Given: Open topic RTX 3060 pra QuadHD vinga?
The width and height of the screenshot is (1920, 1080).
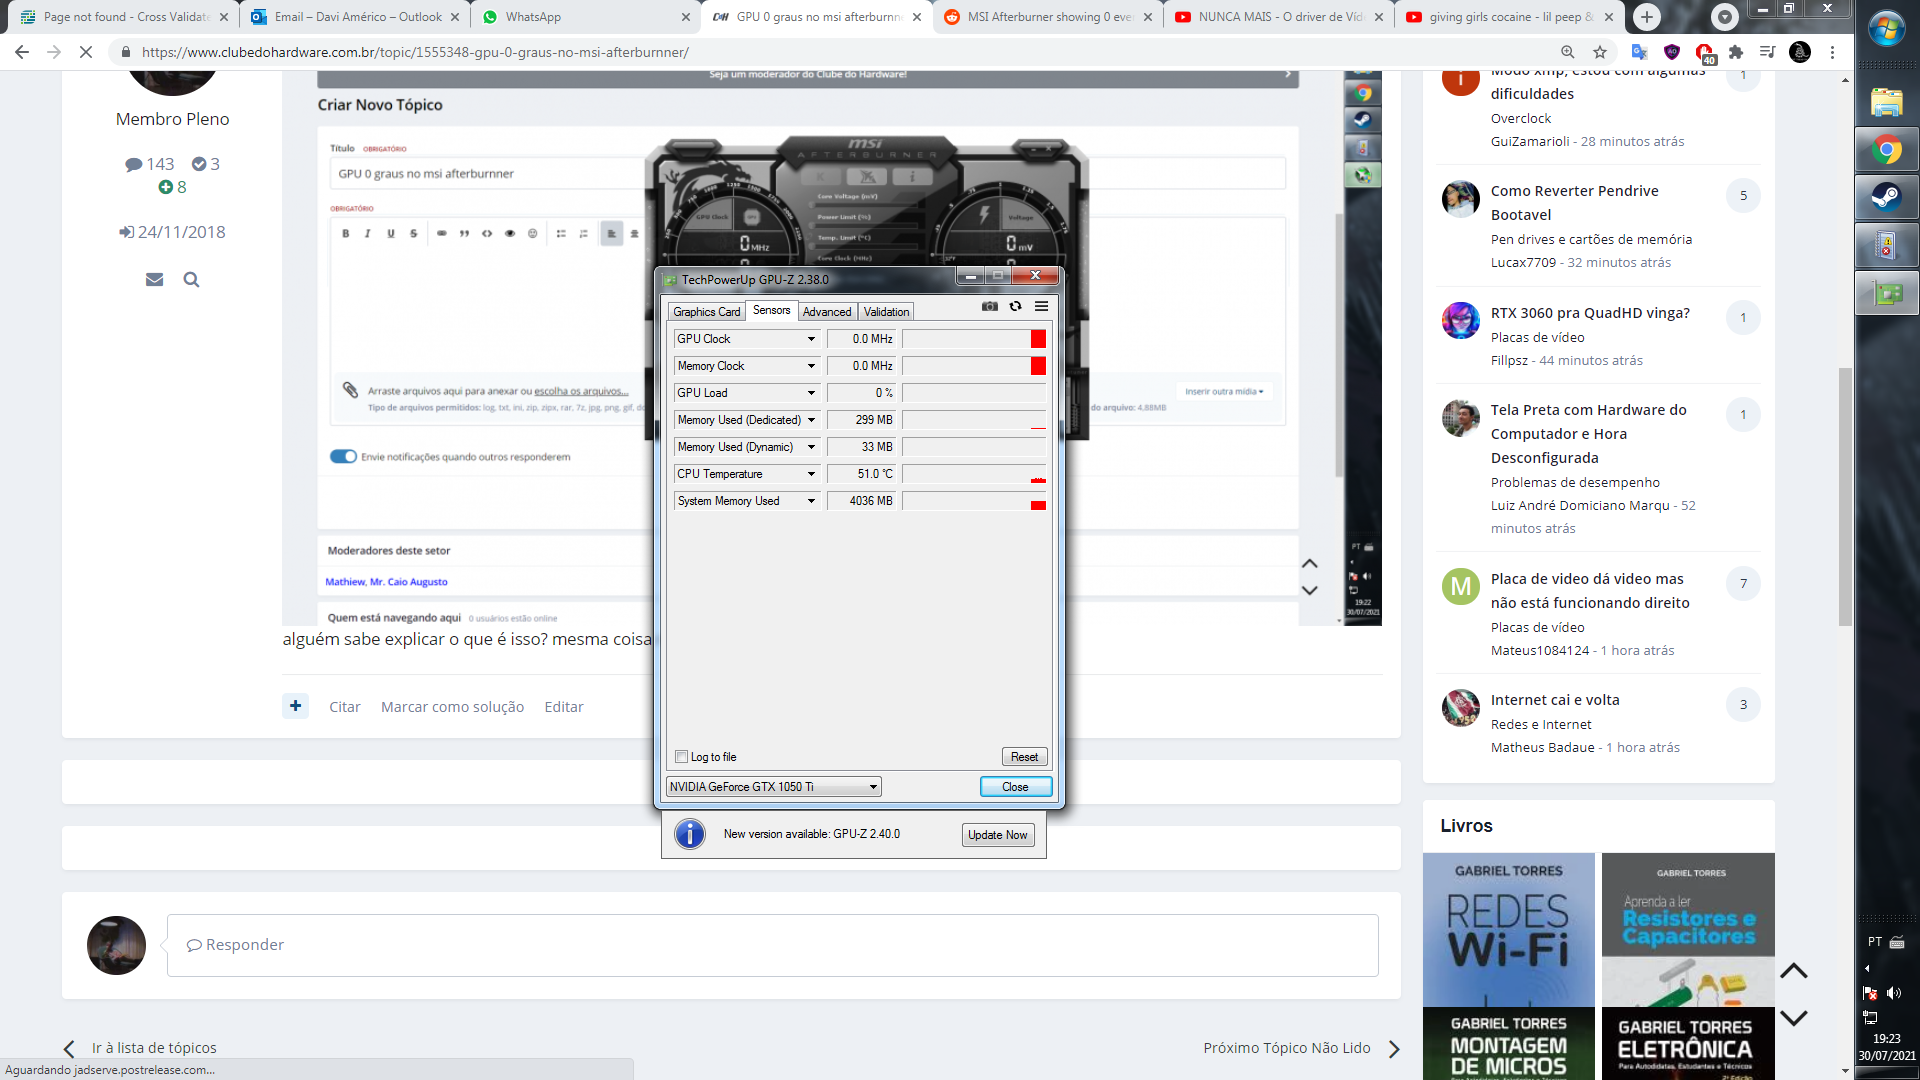Looking at the screenshot, I should pos(1590,313).
